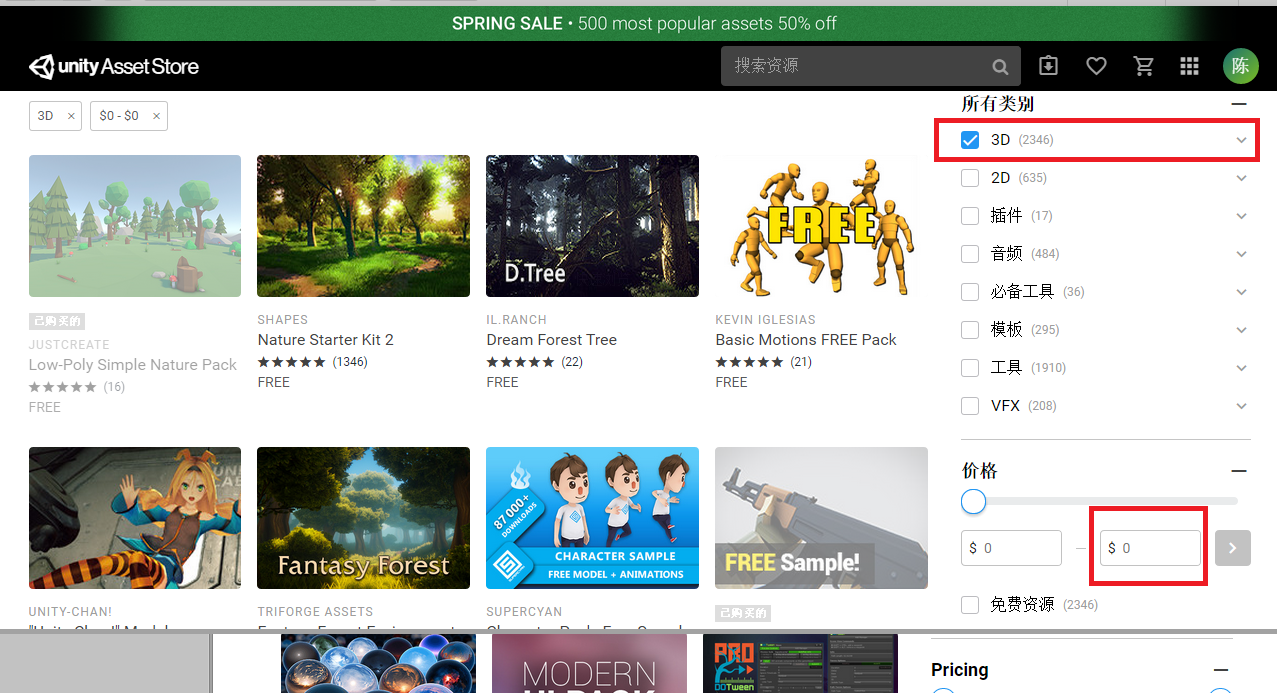Expand the 必备工具 category chevron

tap(1241, 292)
